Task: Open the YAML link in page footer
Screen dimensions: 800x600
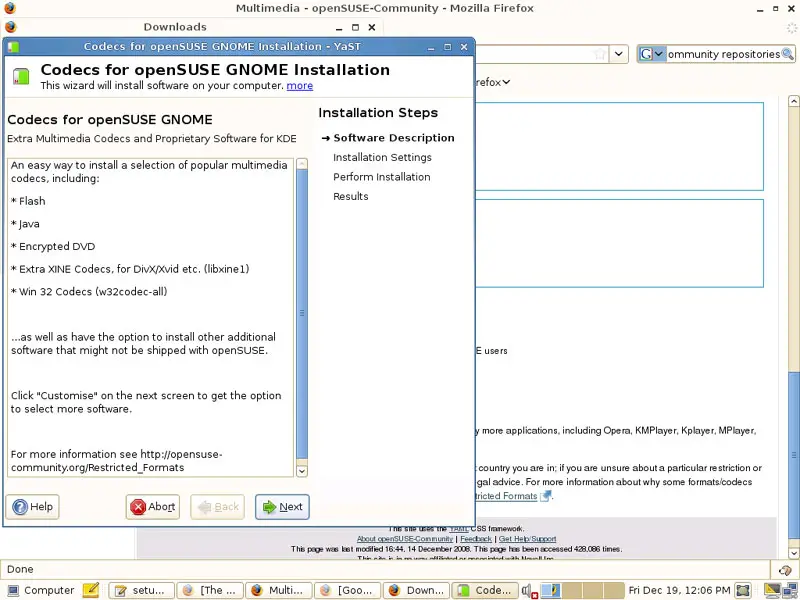Action: (x=459, y=529)
